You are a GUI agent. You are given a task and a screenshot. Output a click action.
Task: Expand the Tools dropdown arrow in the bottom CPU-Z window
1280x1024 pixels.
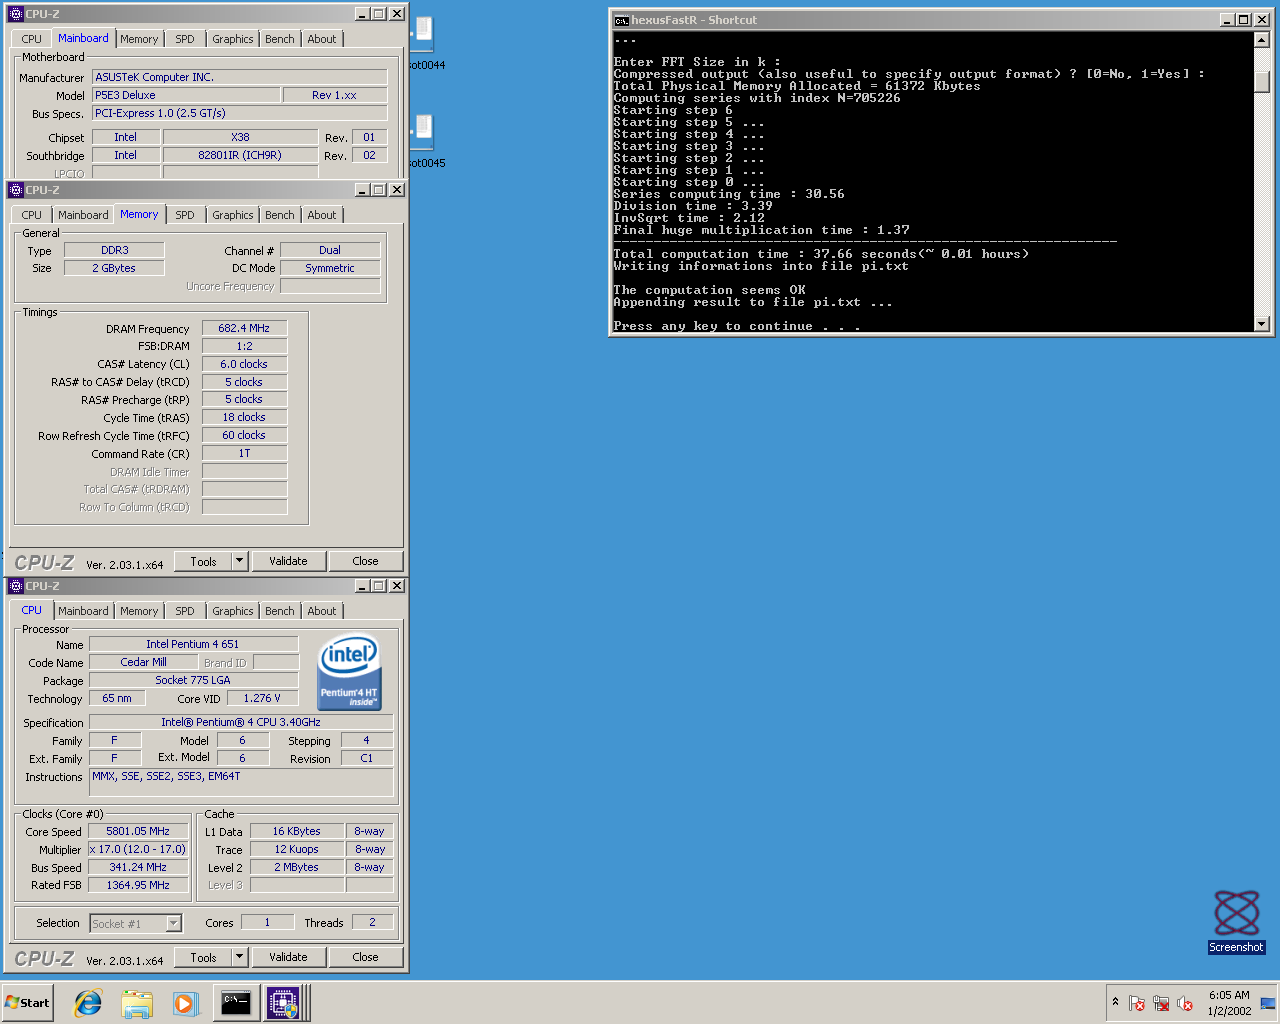240,958
